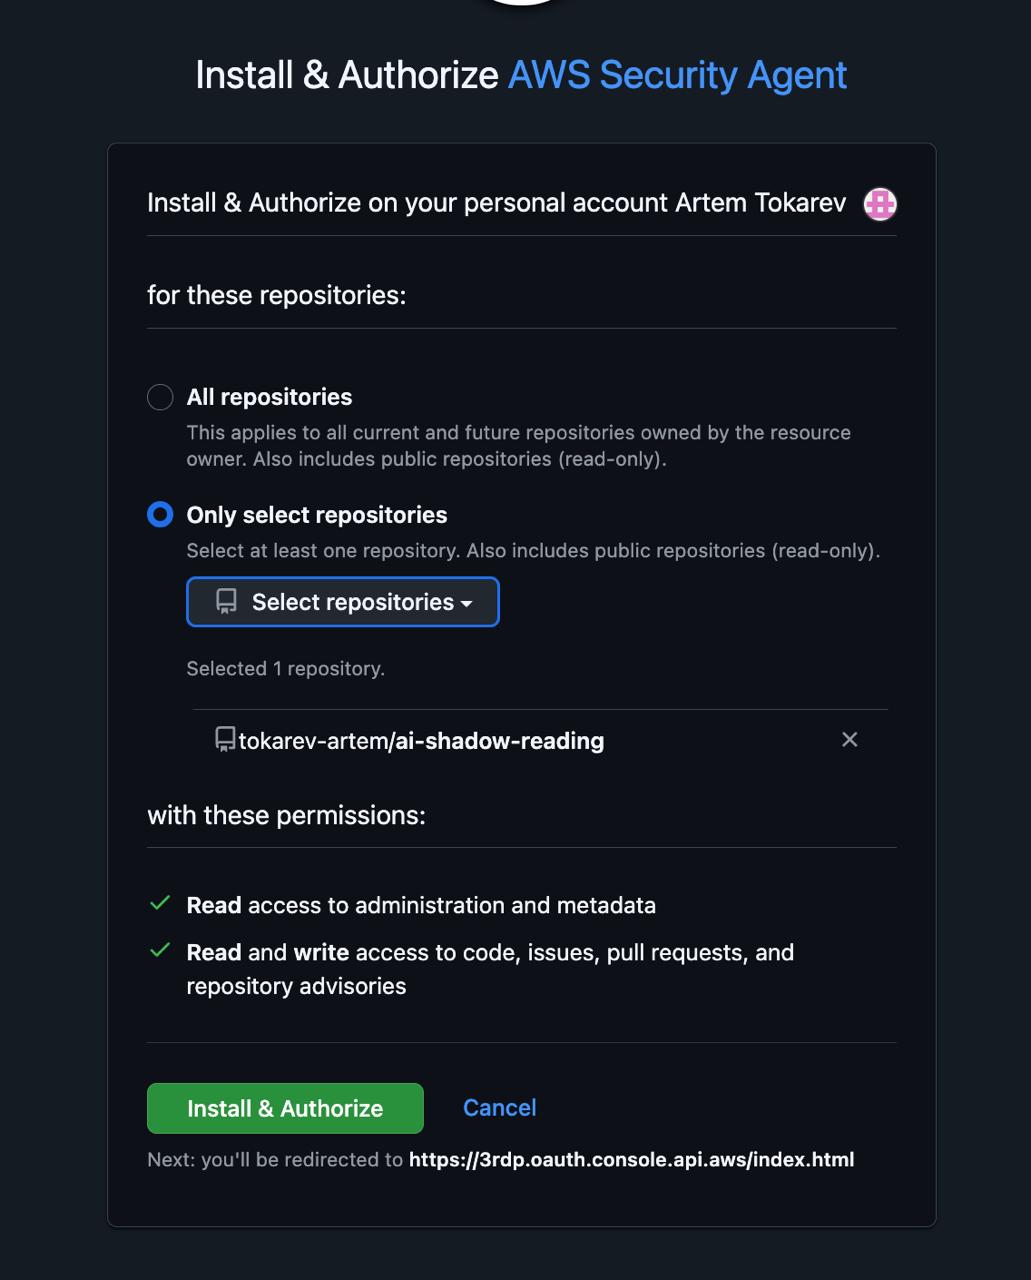1031x1280 pixels.
Task: Open the Select repositories dropdown
Action: [342, 602]
